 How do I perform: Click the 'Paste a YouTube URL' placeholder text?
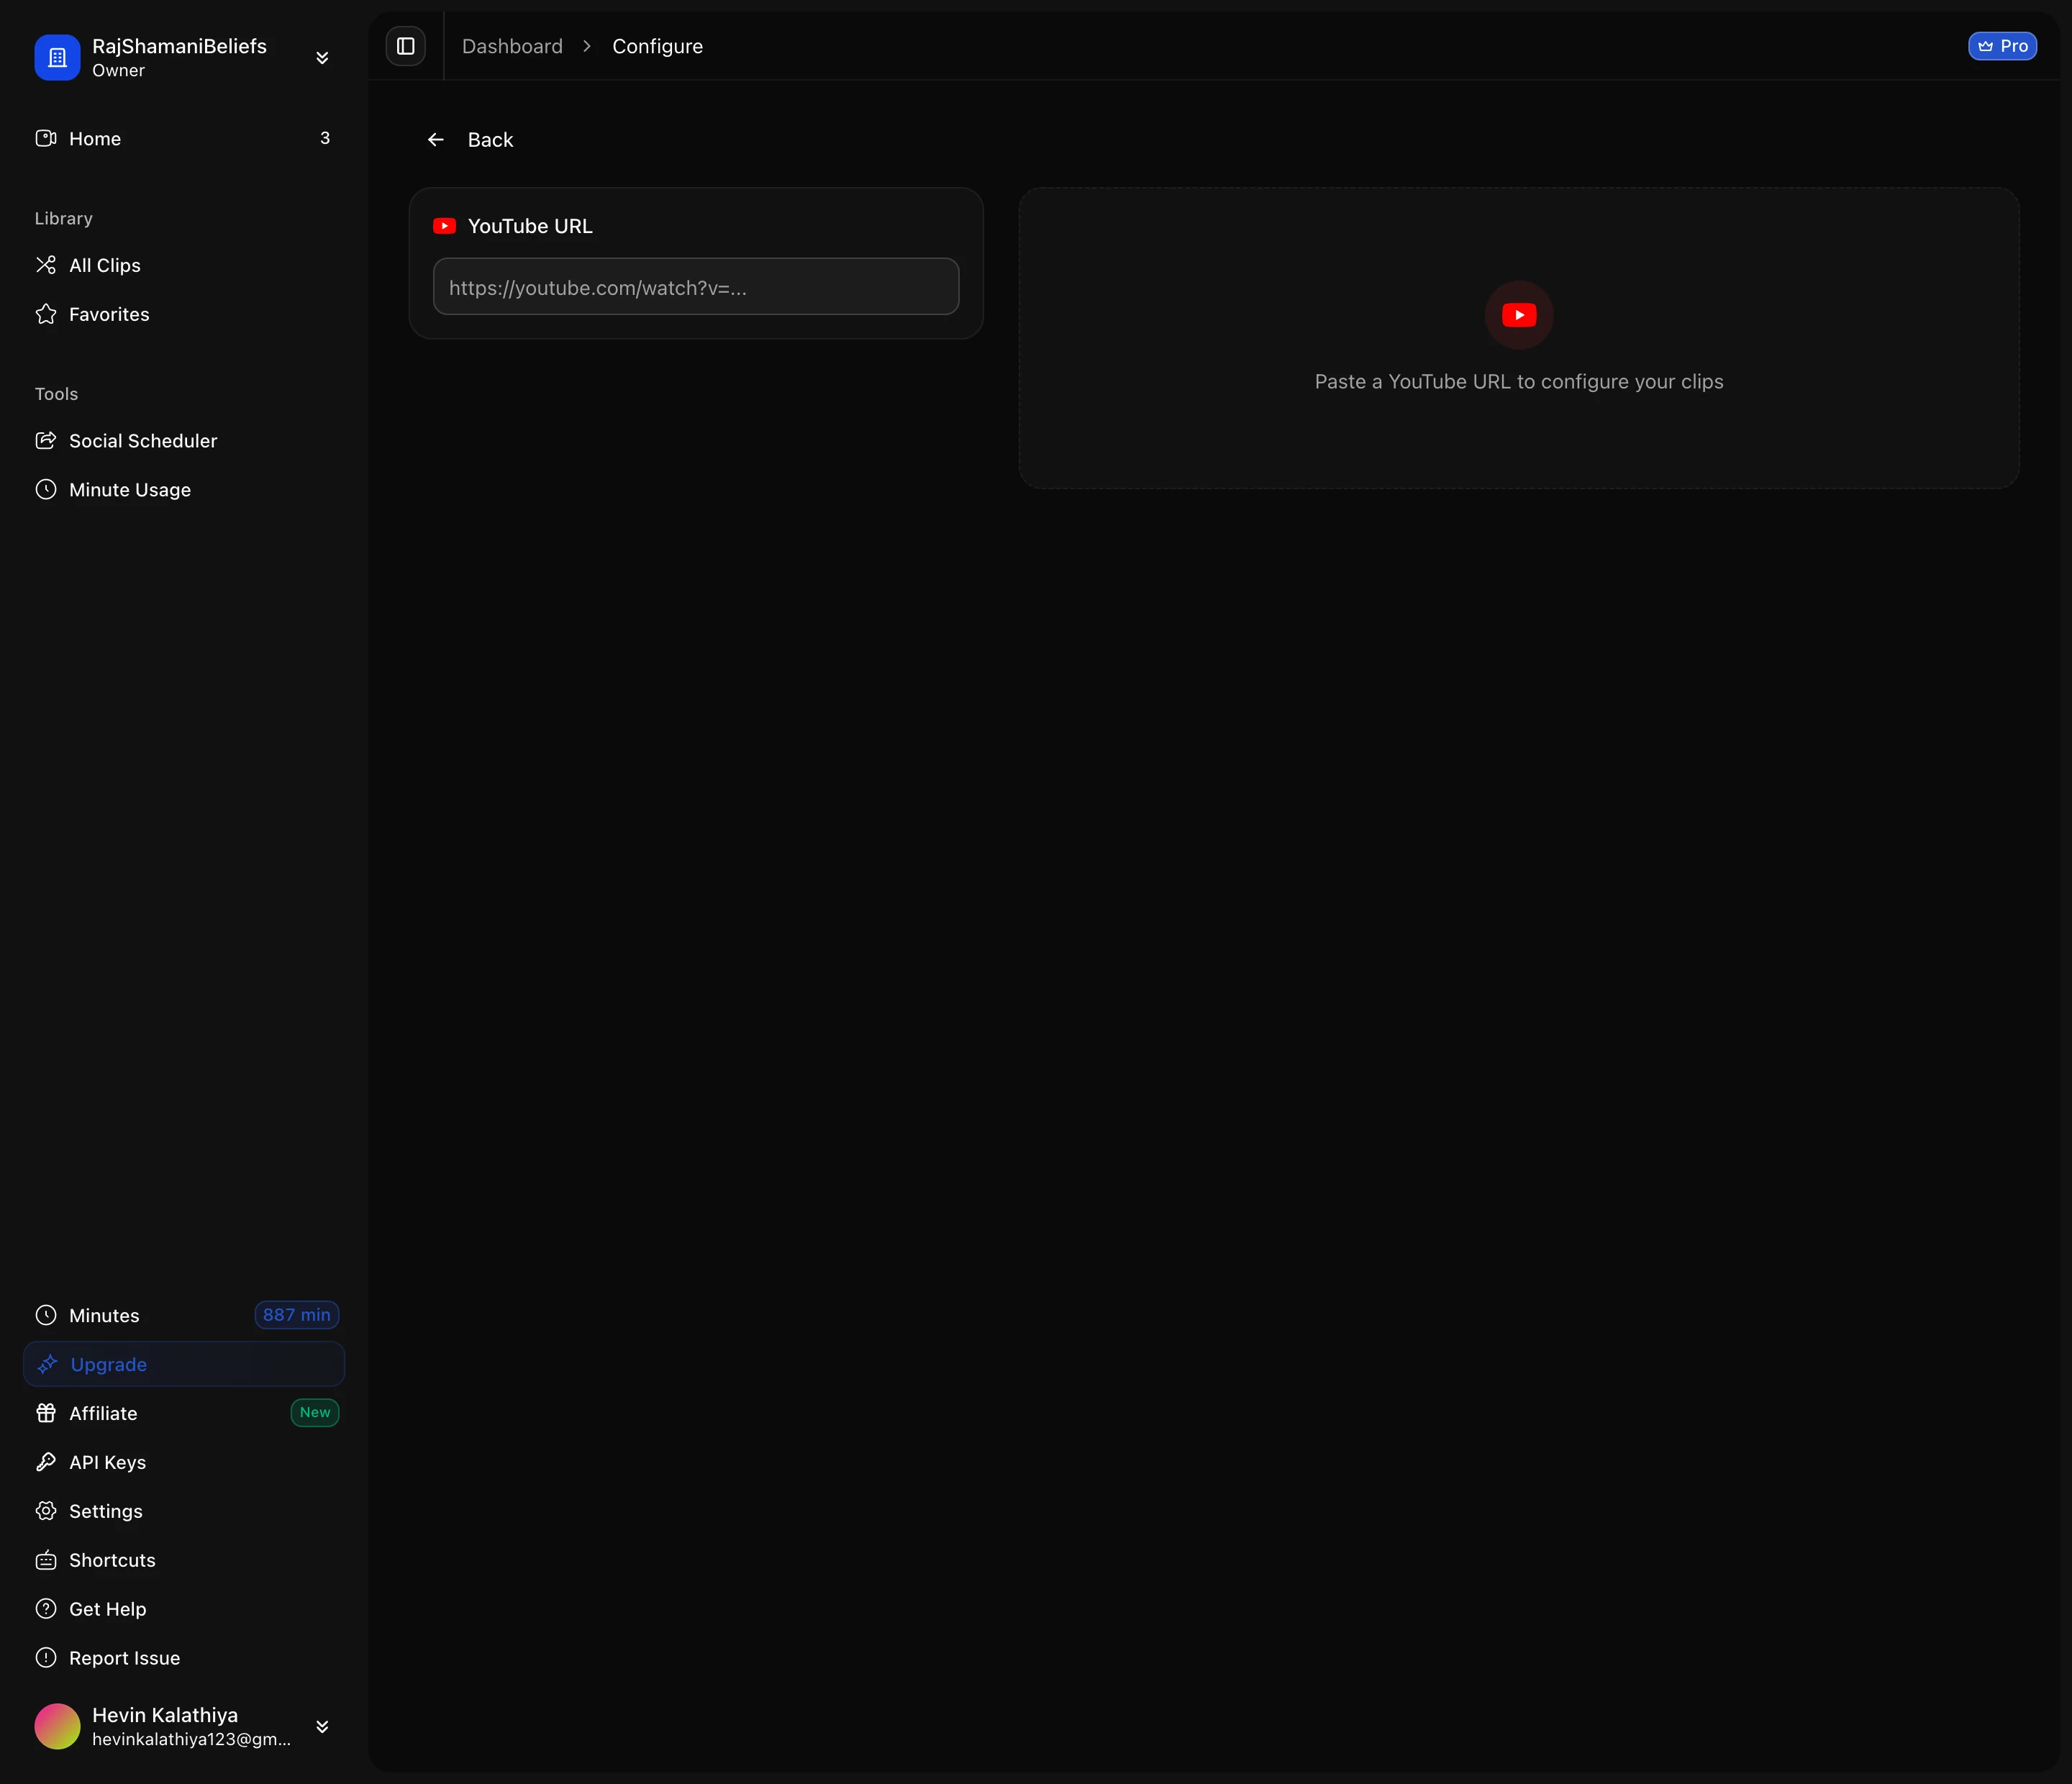(1519, 382)
